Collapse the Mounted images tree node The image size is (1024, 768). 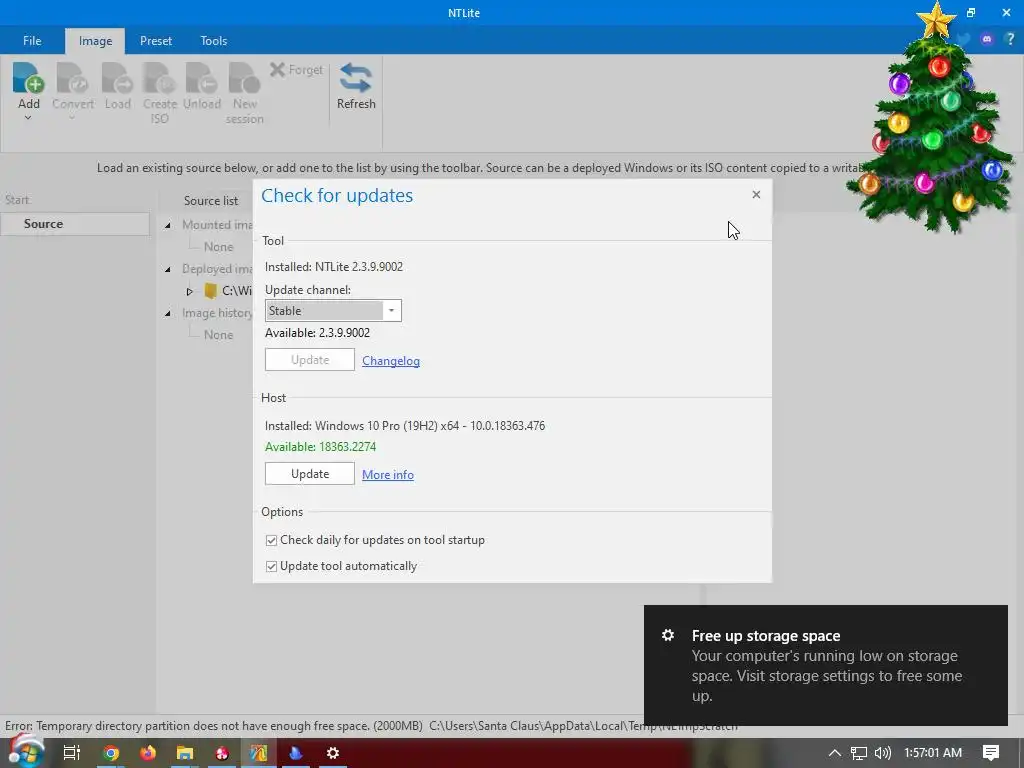coord(168,225)
